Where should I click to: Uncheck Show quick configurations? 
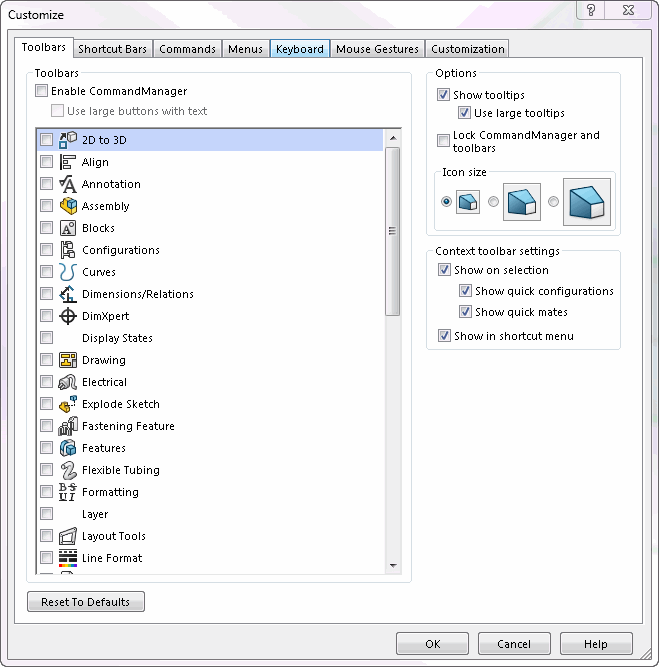[x=465, y=291]
